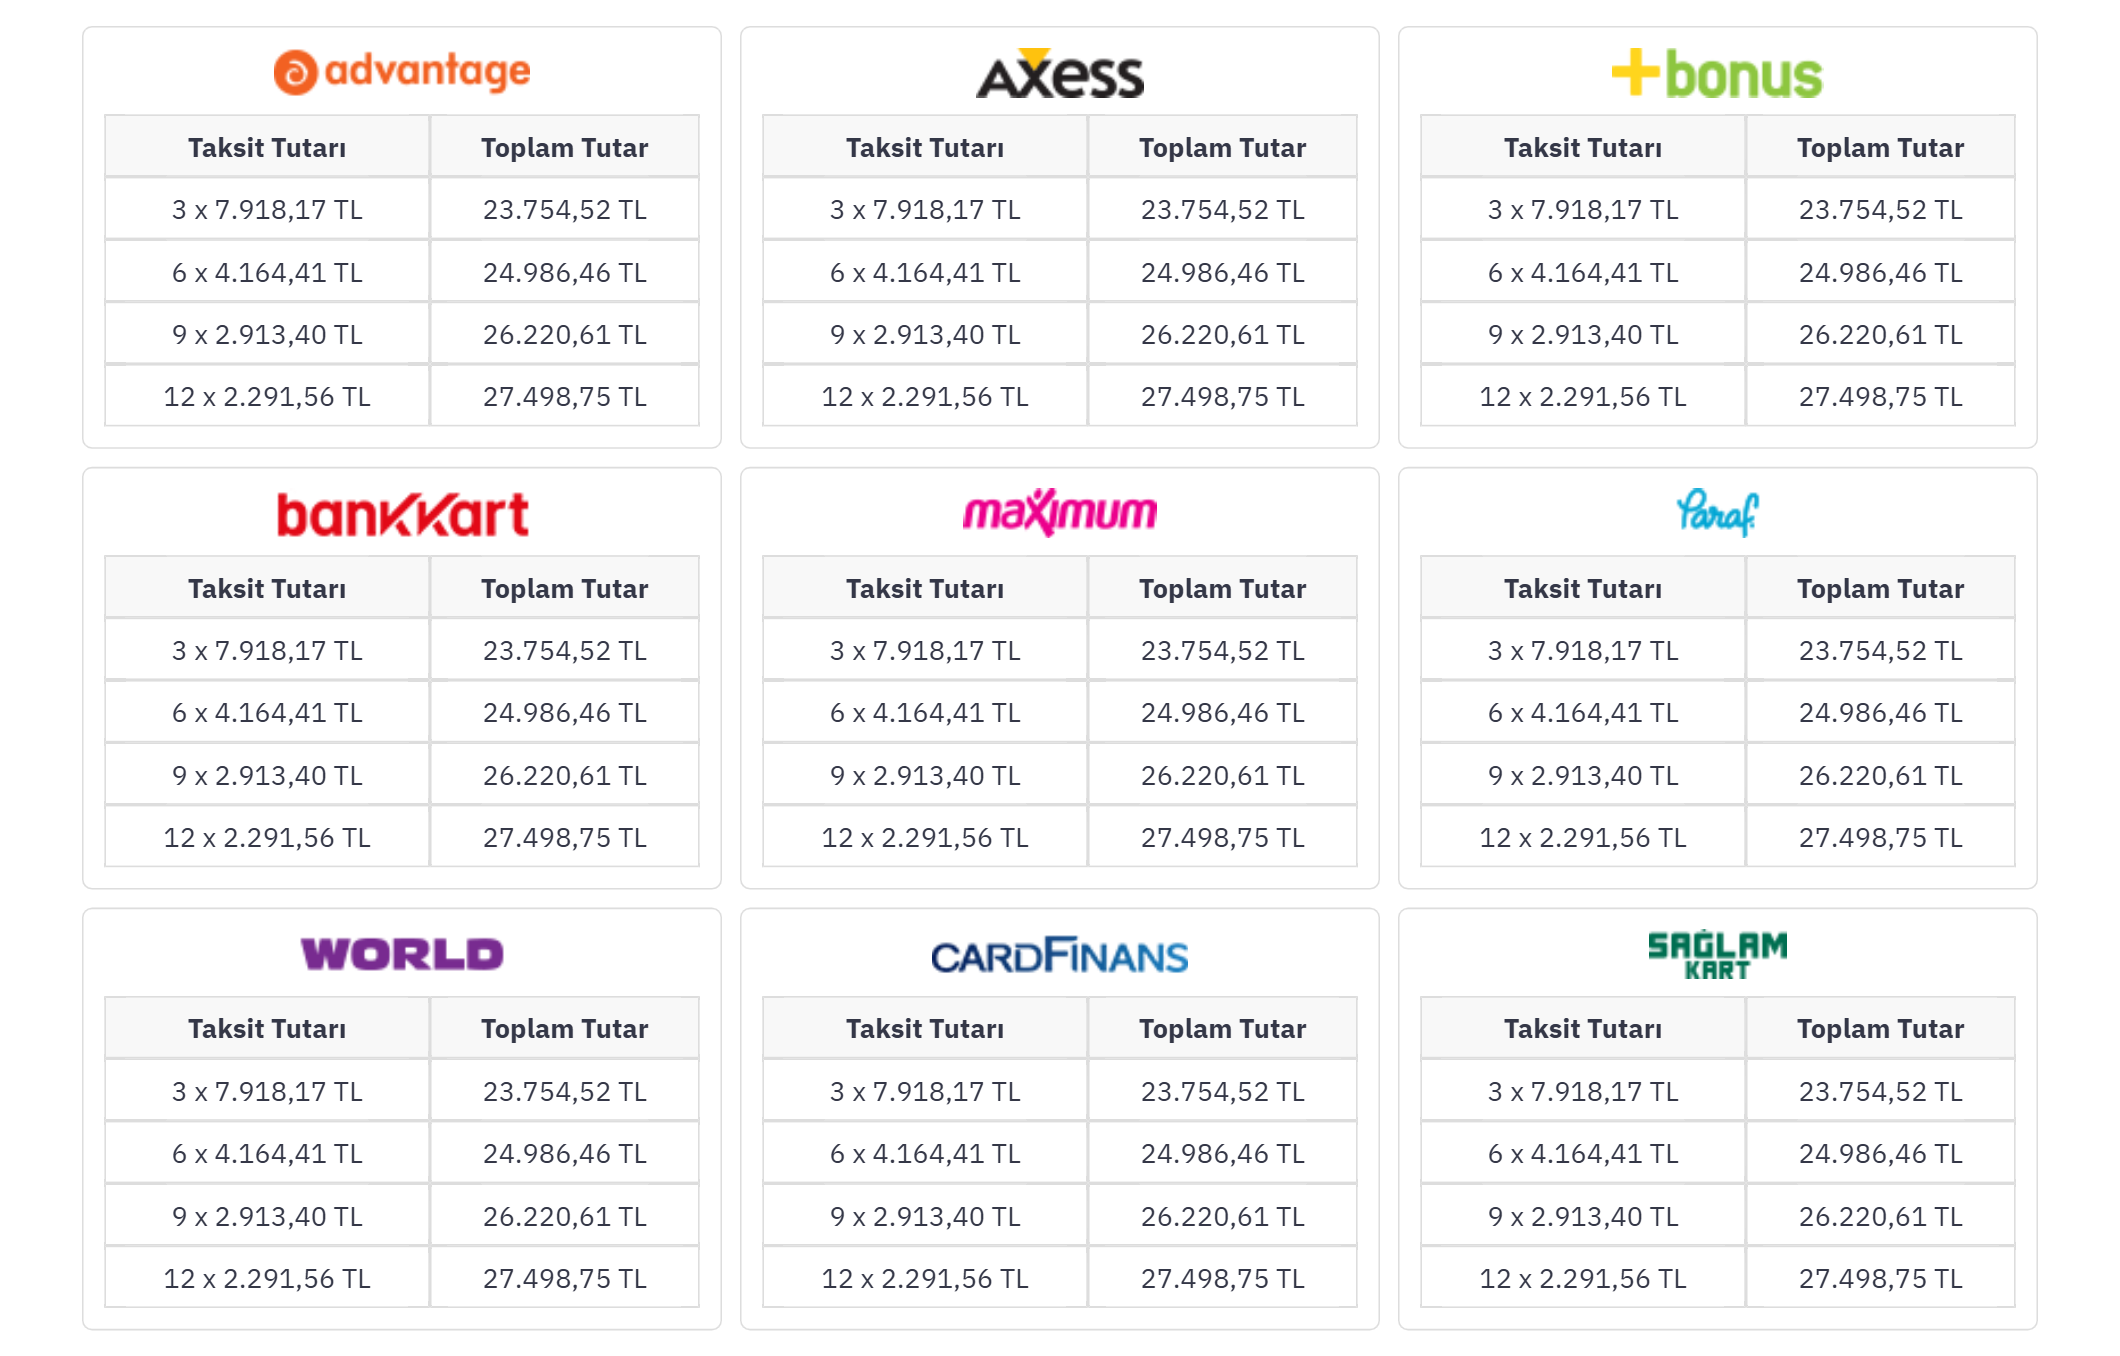Viewport: 2120px width, 1356px height.
Task: Click the WORLD card logo
Action: coord(402,954)
